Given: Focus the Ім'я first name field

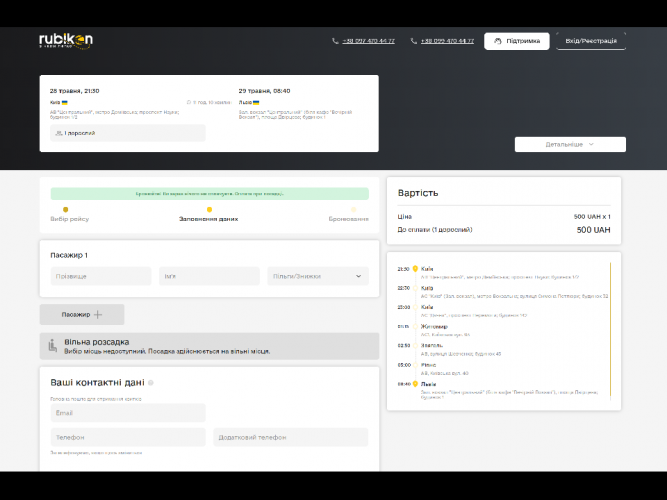Looking at the screenshot, I should 209,276.
